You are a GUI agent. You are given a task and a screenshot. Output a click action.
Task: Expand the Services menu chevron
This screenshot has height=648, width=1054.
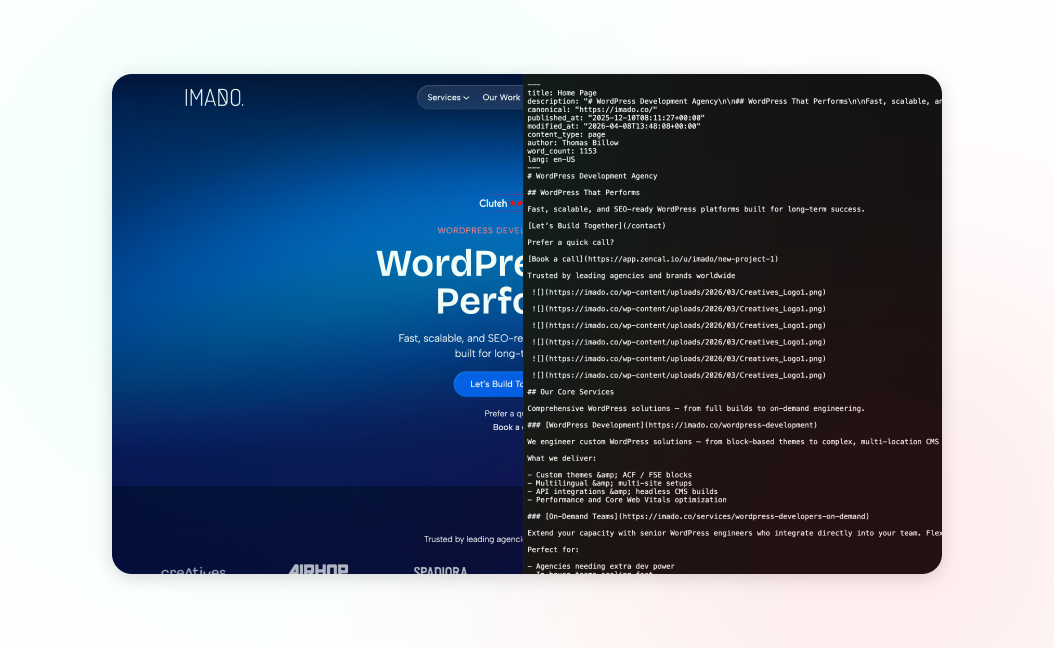pos(464,97)
